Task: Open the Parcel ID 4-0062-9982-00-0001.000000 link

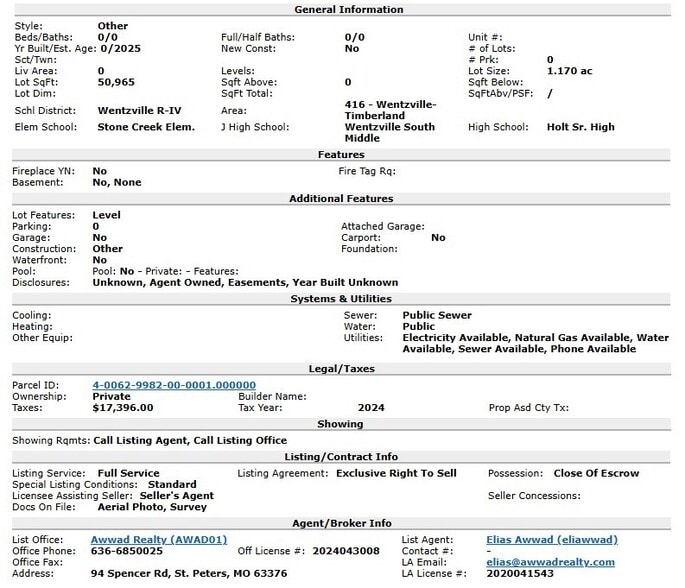Action: coord(174,385)
